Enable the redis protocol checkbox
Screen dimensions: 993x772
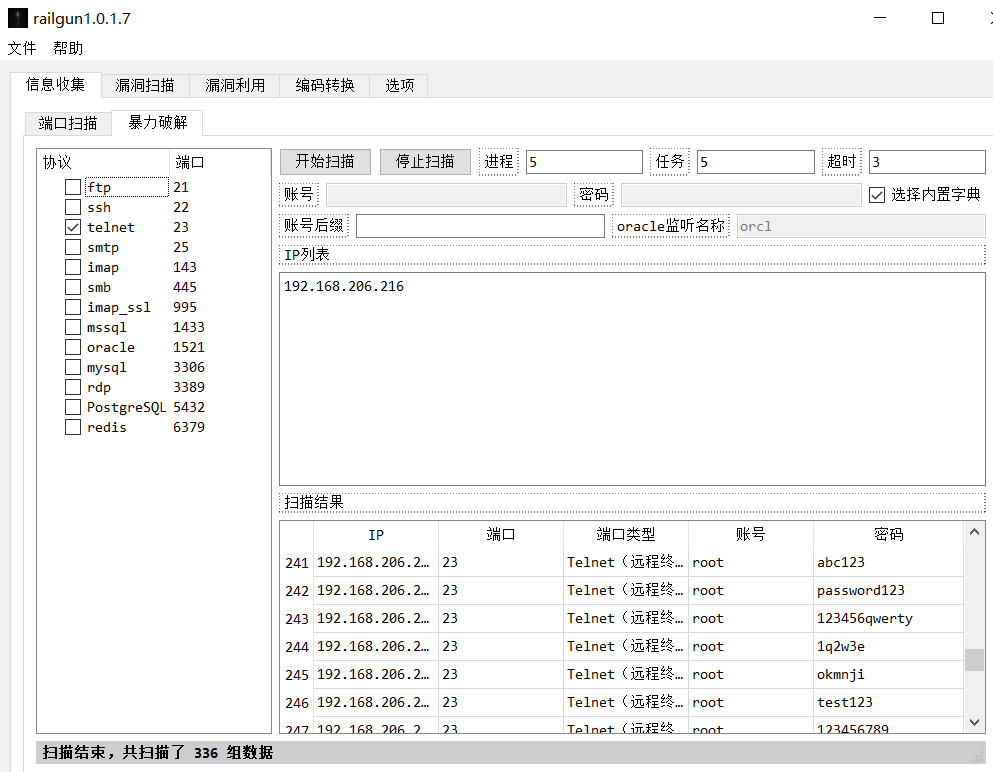73,427
